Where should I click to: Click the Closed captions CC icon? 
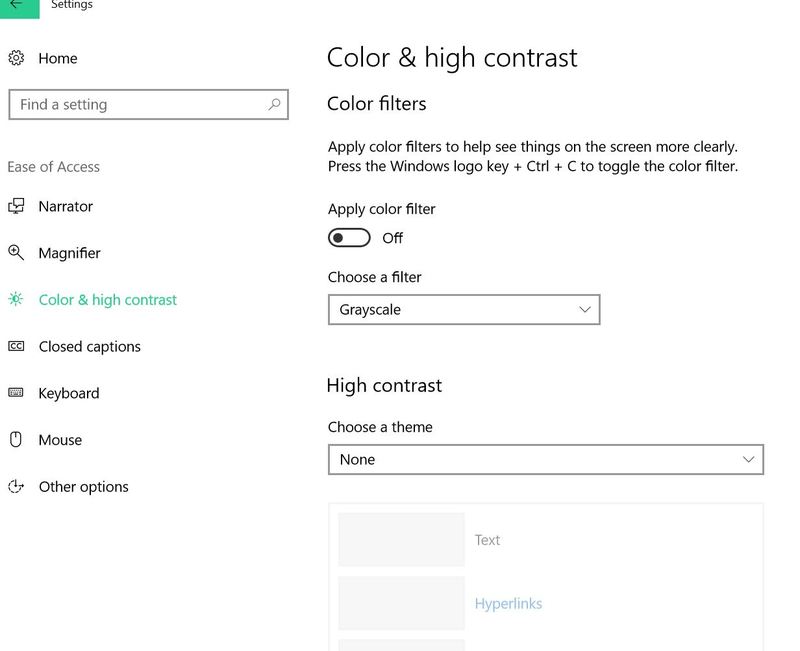tap(16, 346)
